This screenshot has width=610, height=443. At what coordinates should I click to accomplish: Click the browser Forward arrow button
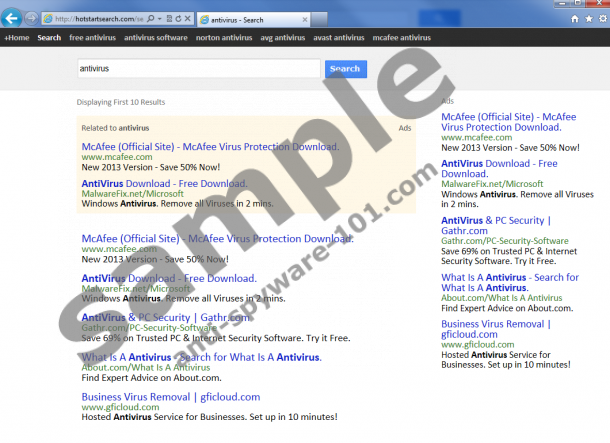[32, 18]
